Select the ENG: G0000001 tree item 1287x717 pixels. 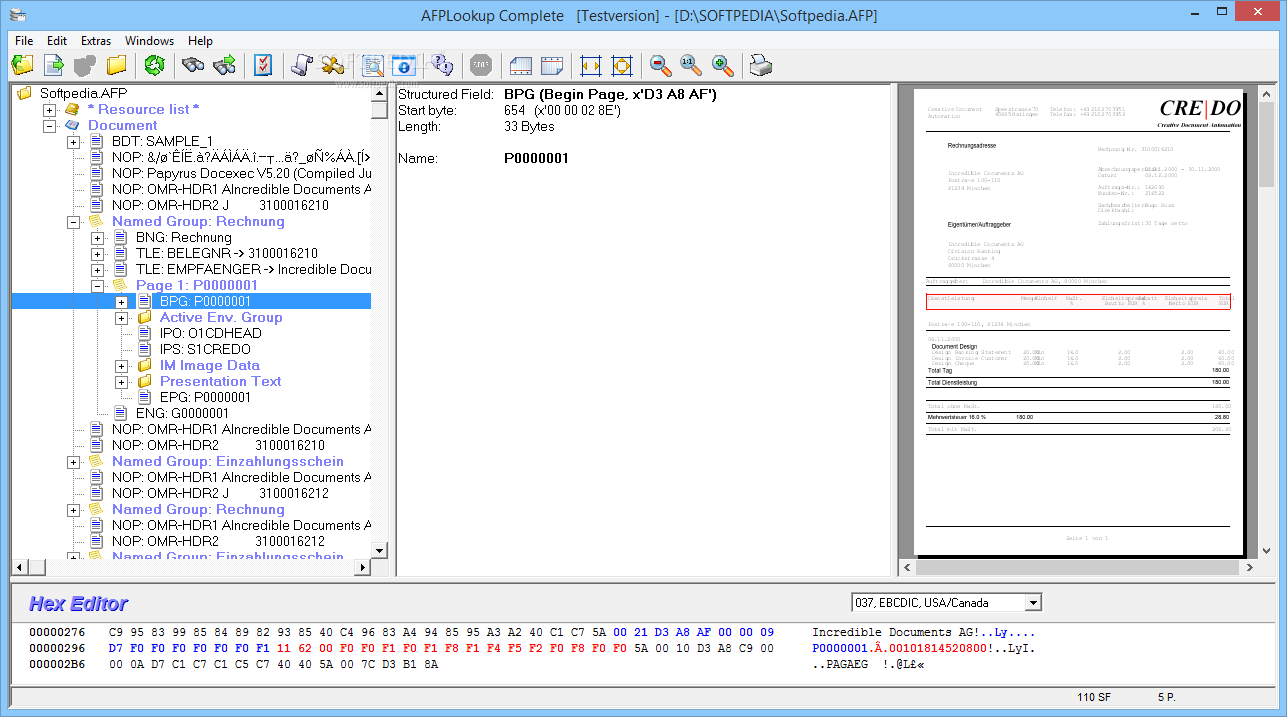coord(182,413)
